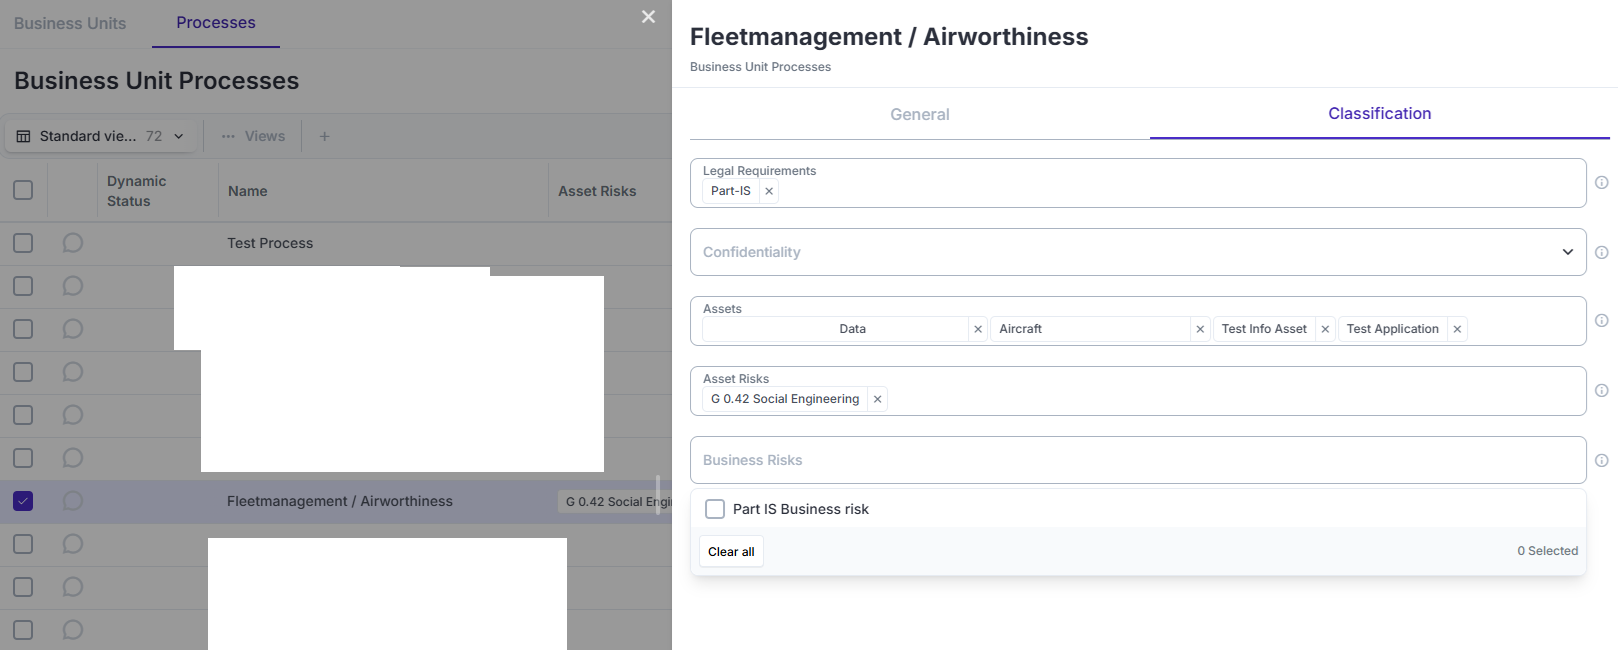Click info icon beside Confidentiality field

click(x=1601, y=253)
